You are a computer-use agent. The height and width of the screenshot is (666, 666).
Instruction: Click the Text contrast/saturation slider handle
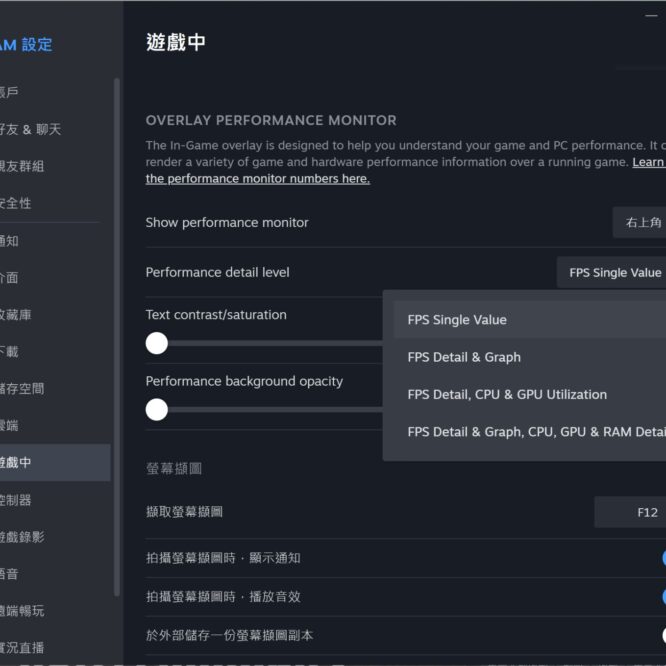click(156, 343)
